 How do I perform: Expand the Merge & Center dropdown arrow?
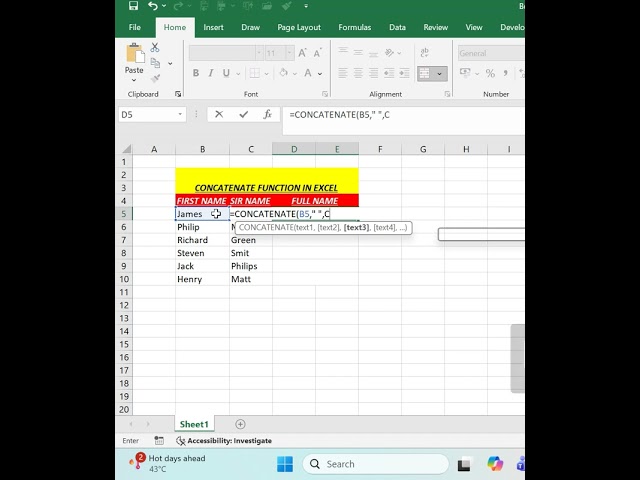440,74
